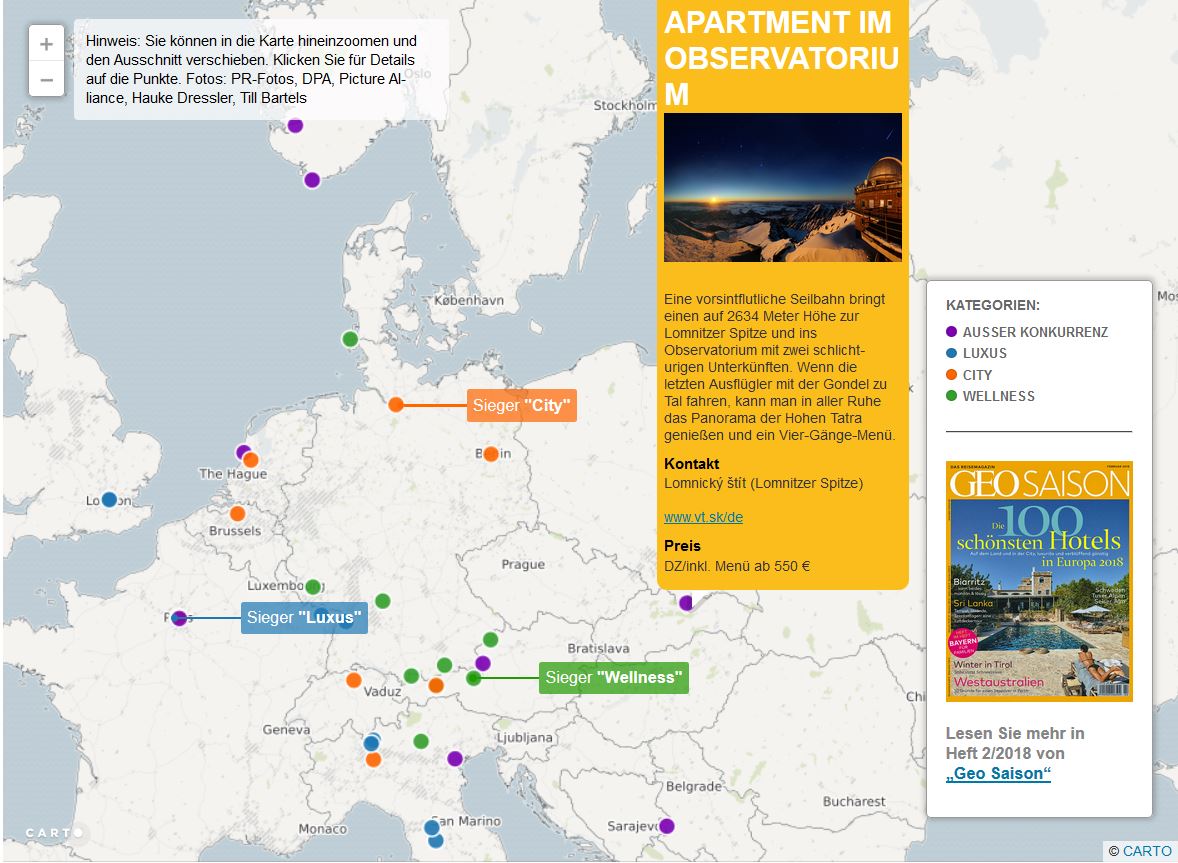Click the green Wellness legend dot
Screen dimensions: 1178x863
(x=952, y=396)
